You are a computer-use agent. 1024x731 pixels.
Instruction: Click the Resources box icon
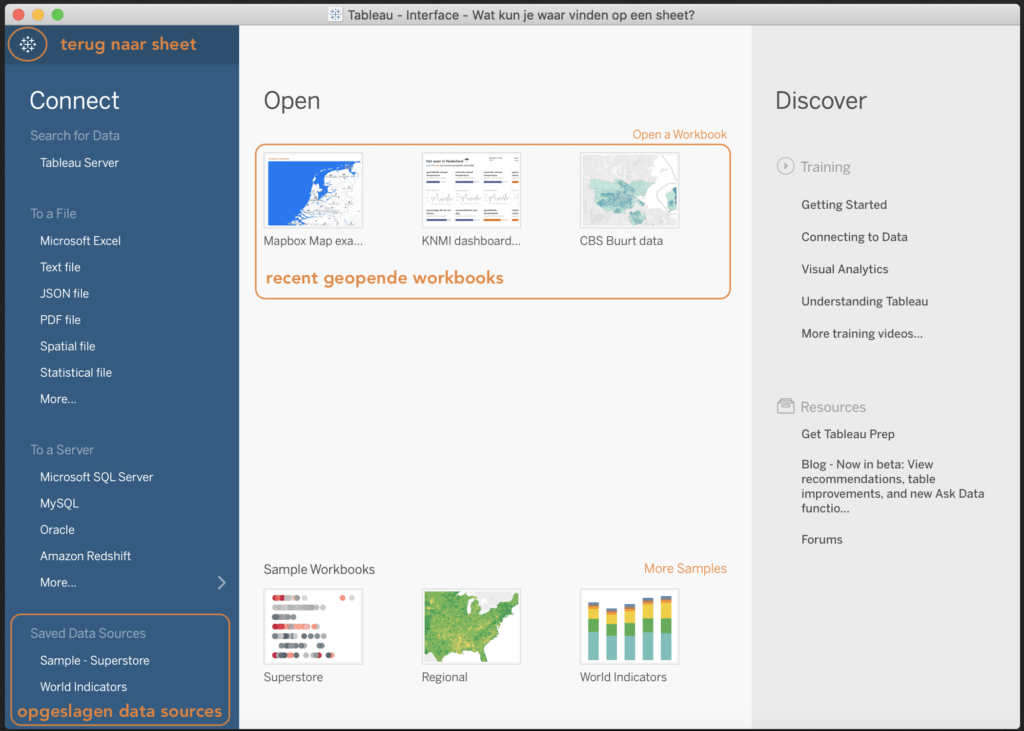785,407
